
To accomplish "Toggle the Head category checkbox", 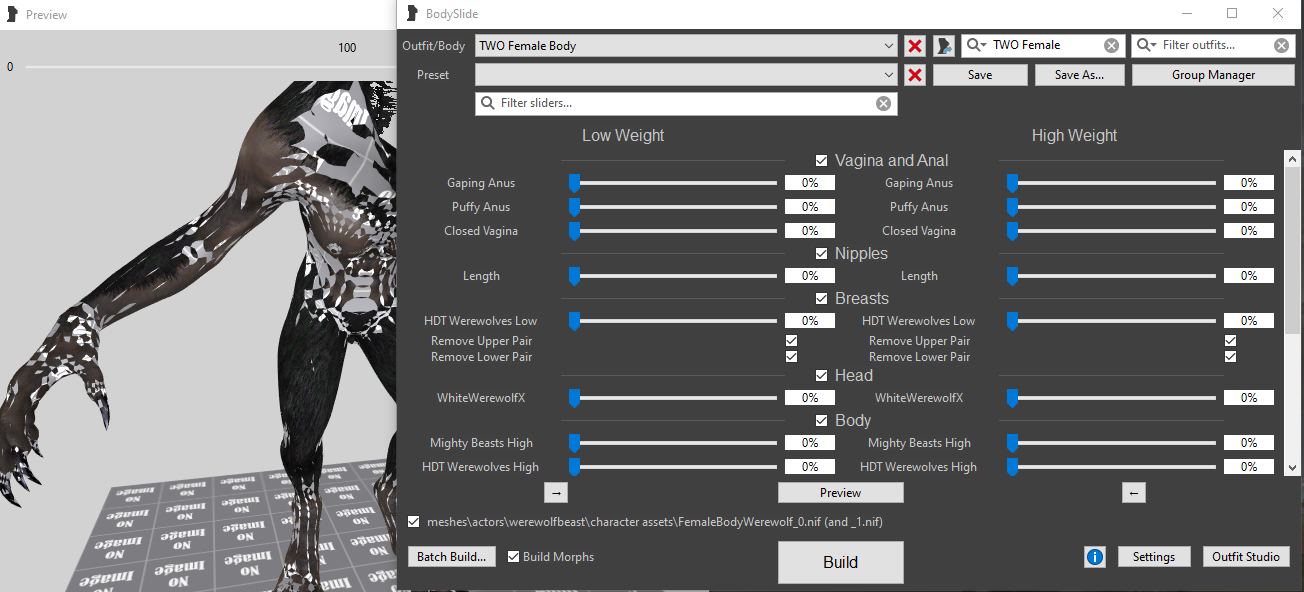I will [x=822, y=376].
